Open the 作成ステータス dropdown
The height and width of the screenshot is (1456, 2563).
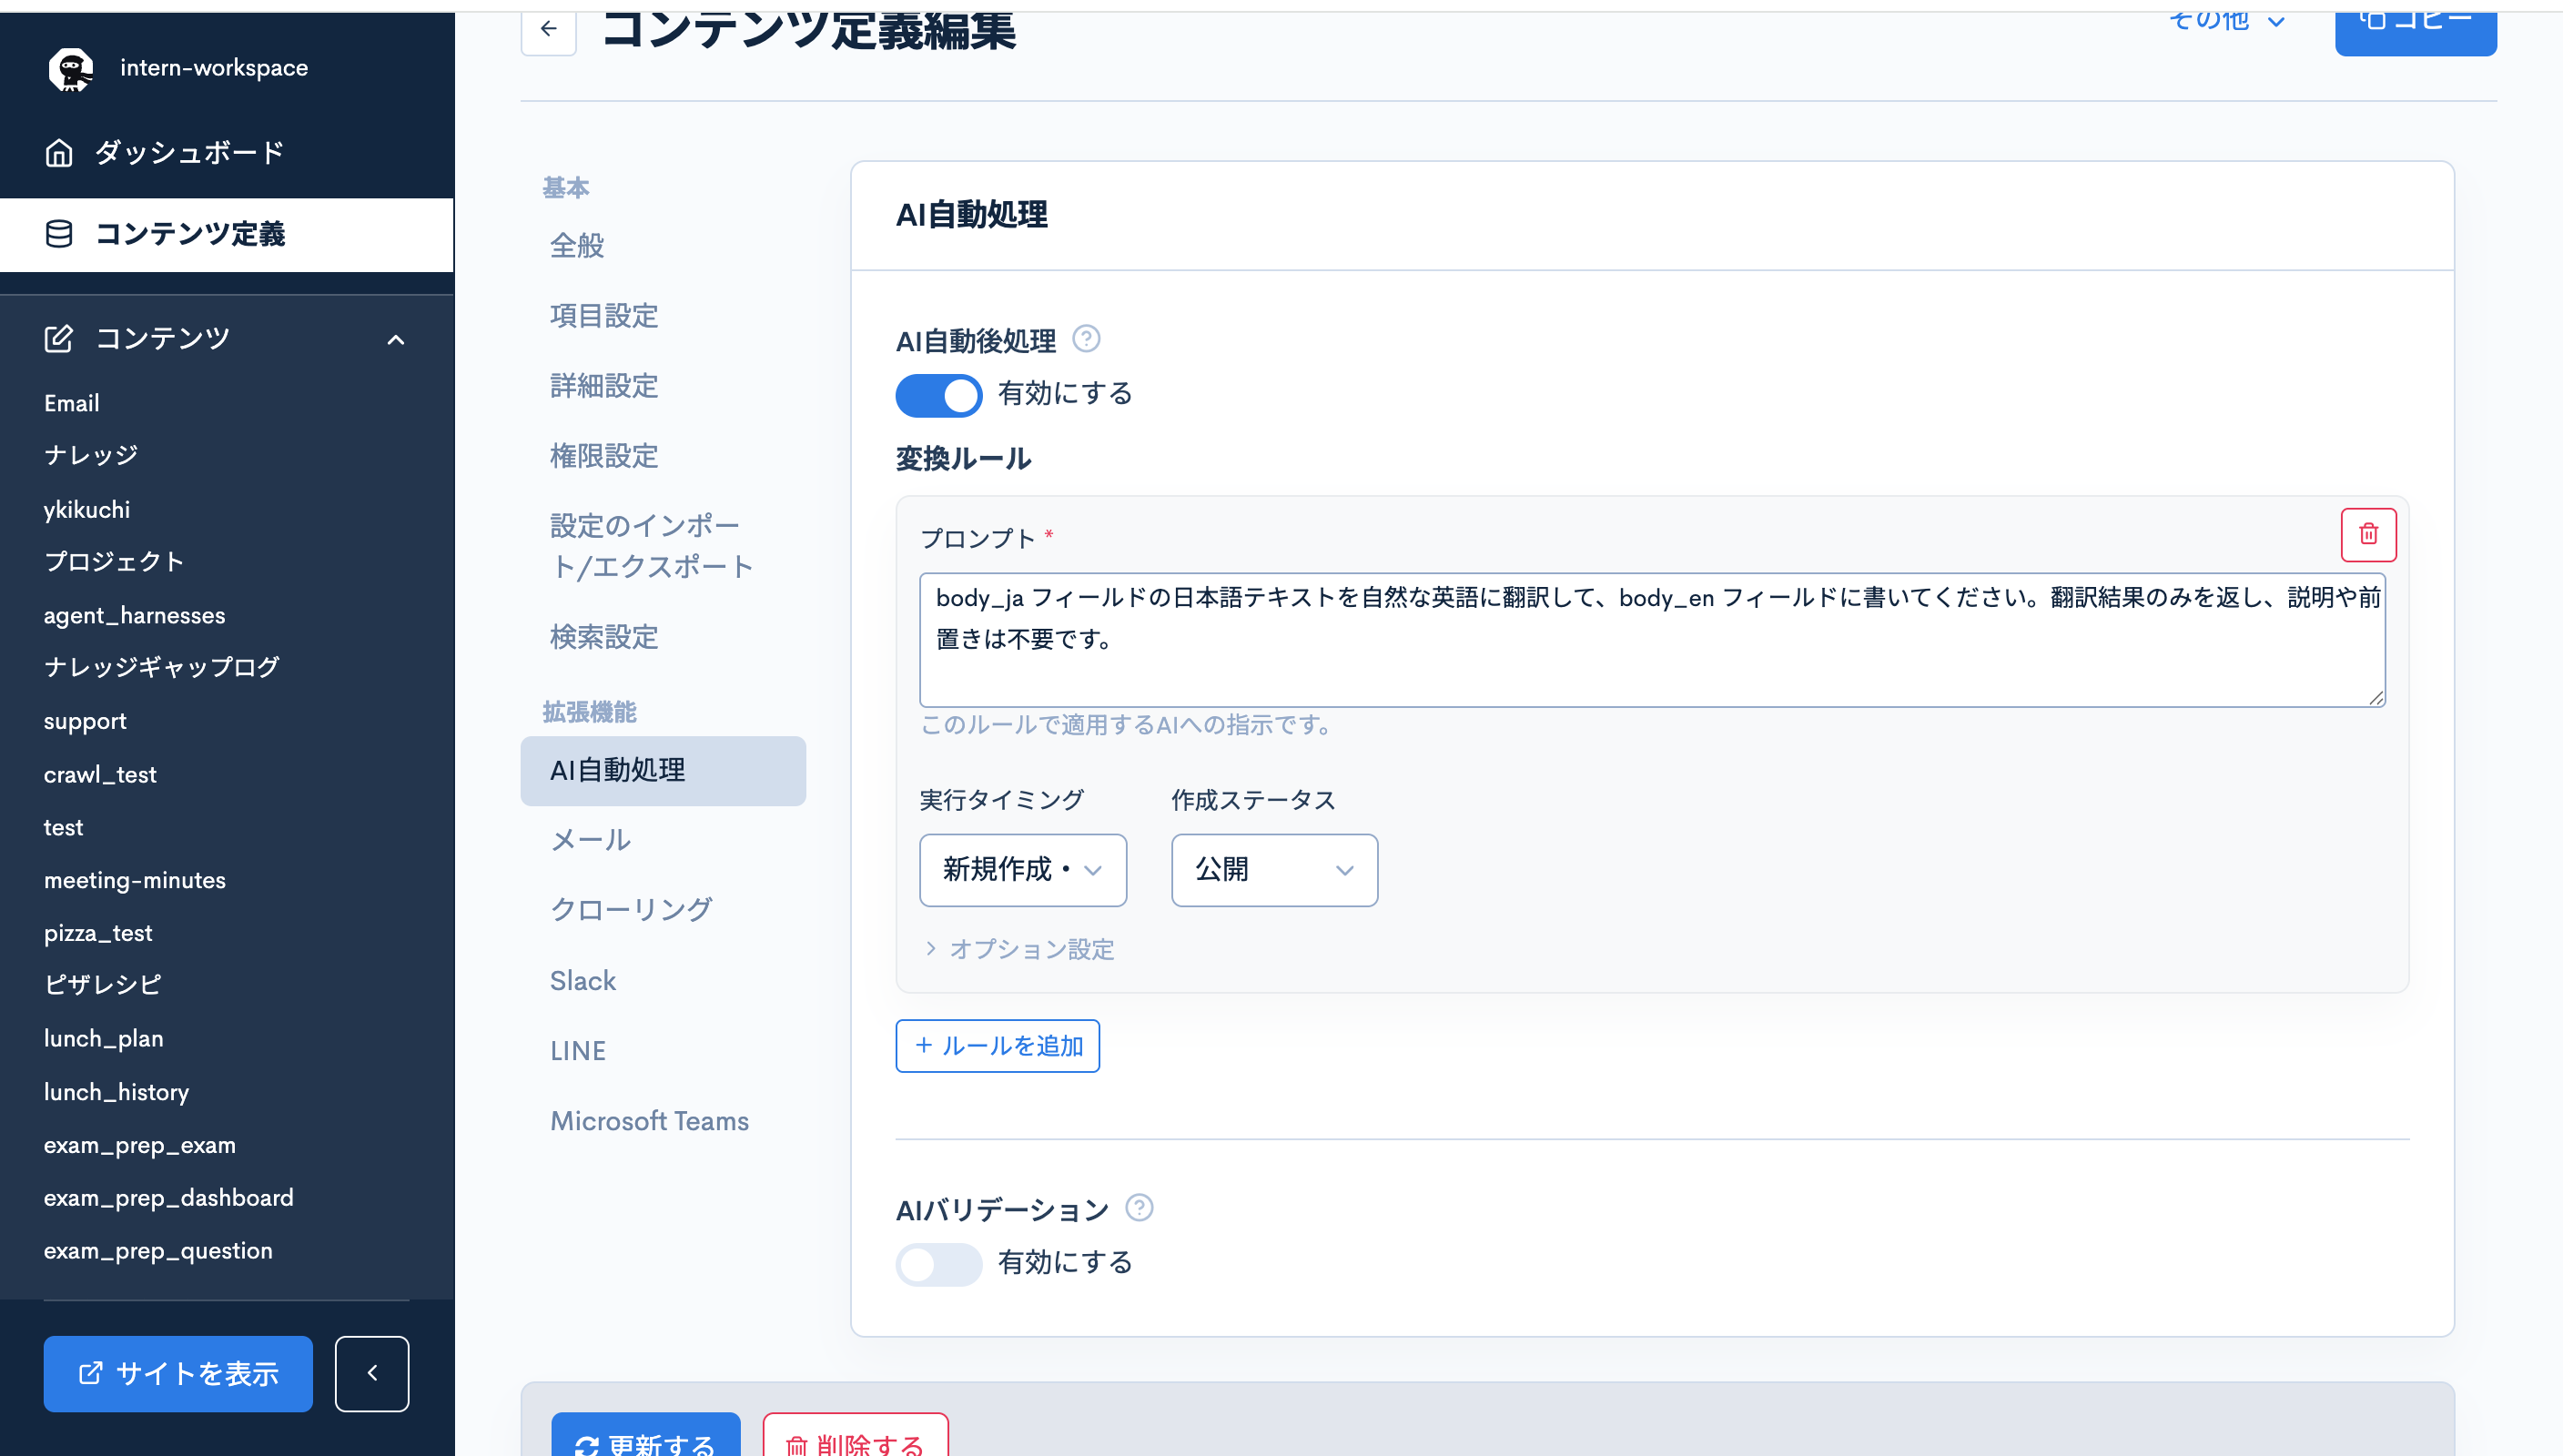point(1274,870)
